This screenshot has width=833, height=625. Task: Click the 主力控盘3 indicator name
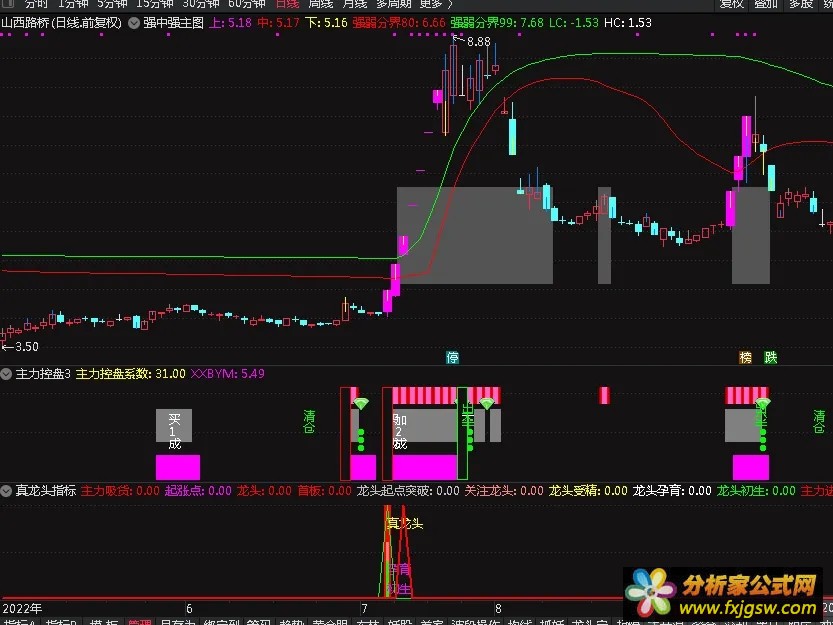tap(43, 374)
